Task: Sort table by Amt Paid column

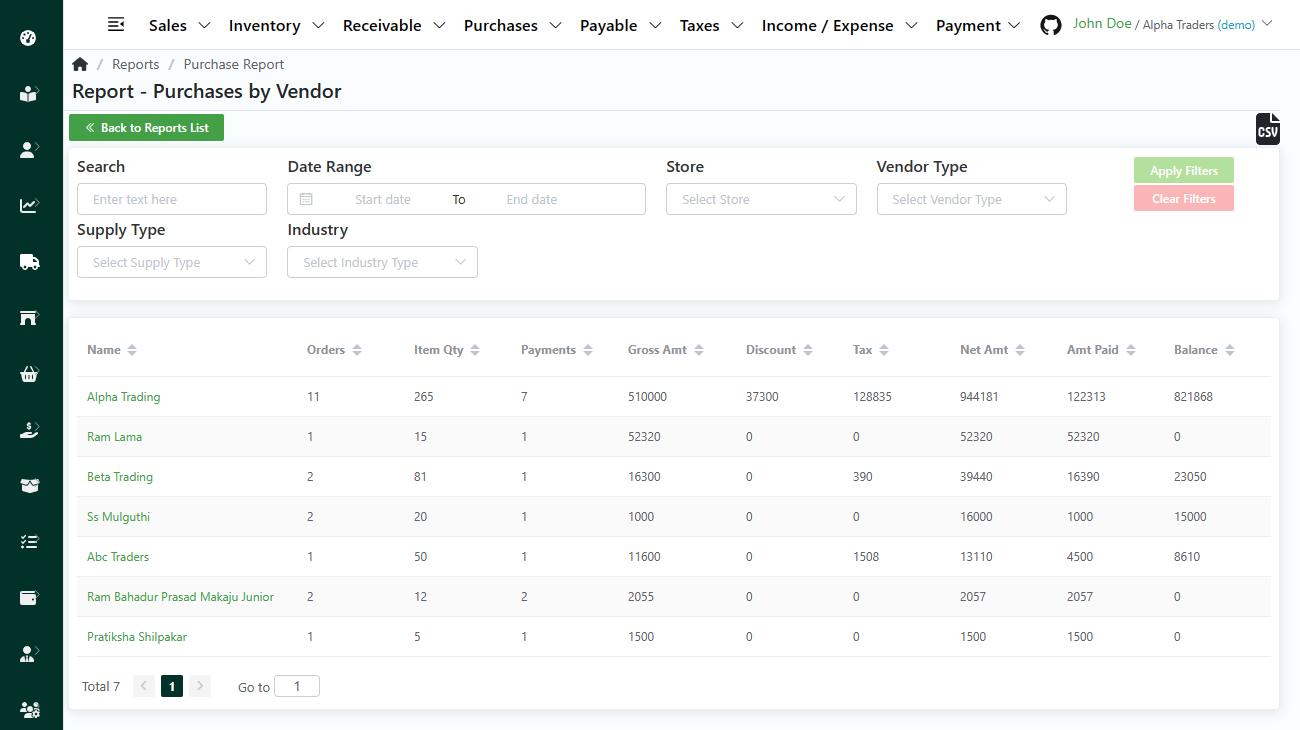Action: (x=1130, y=350)
